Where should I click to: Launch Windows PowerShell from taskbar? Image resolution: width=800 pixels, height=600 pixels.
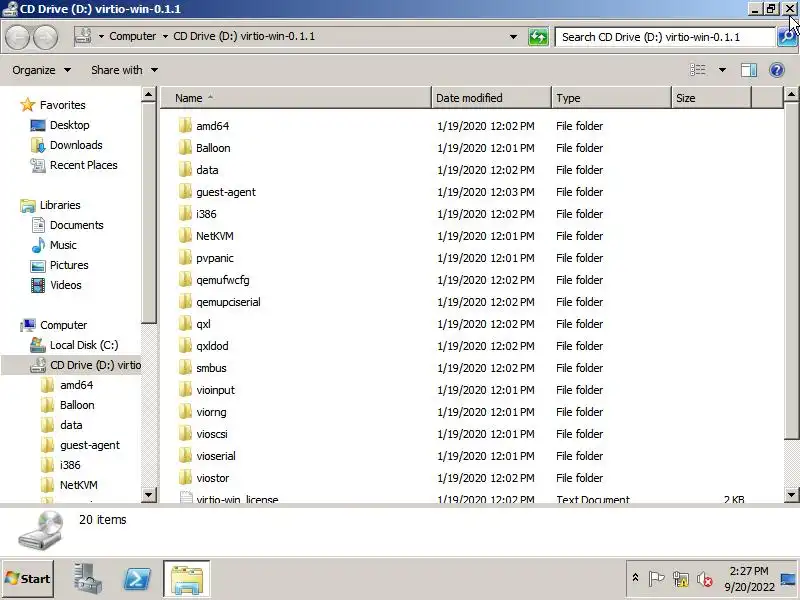click(x=137, y=579)
